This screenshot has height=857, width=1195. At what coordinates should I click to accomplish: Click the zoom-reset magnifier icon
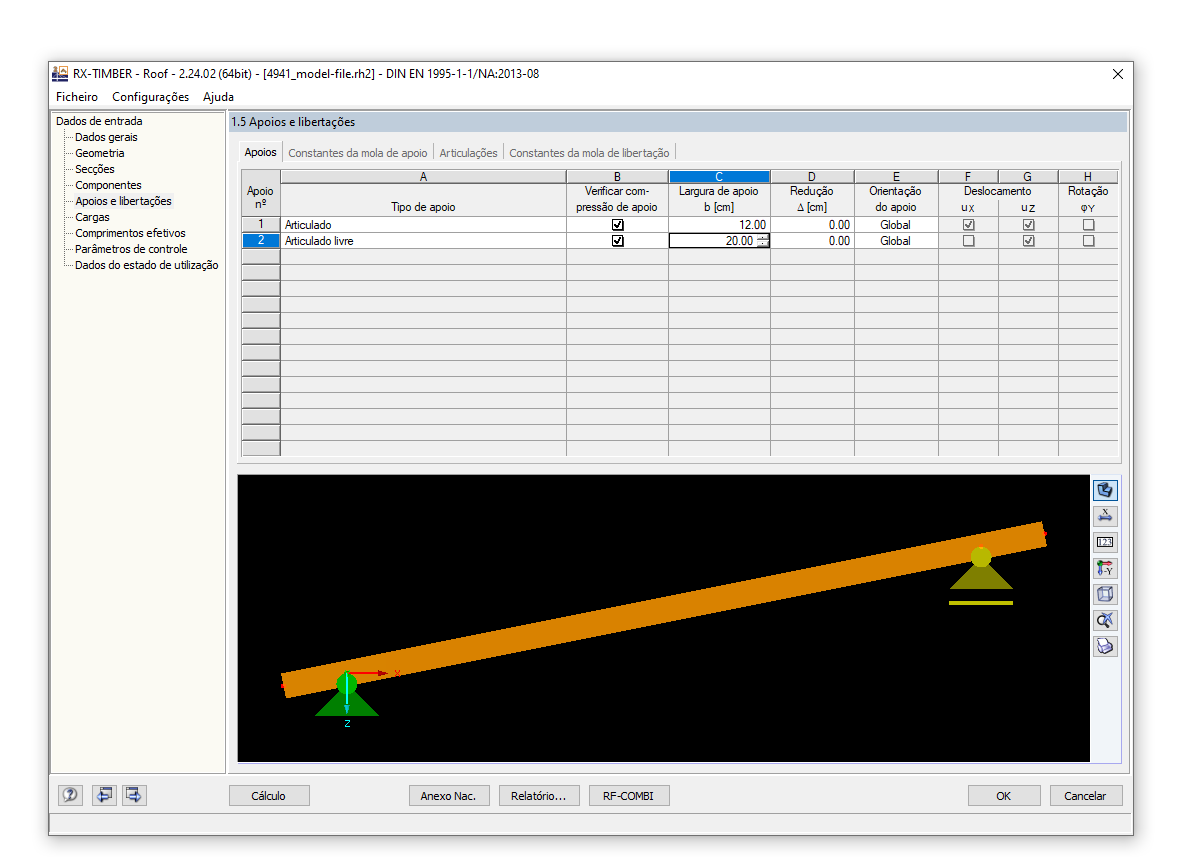(1104, 620)
